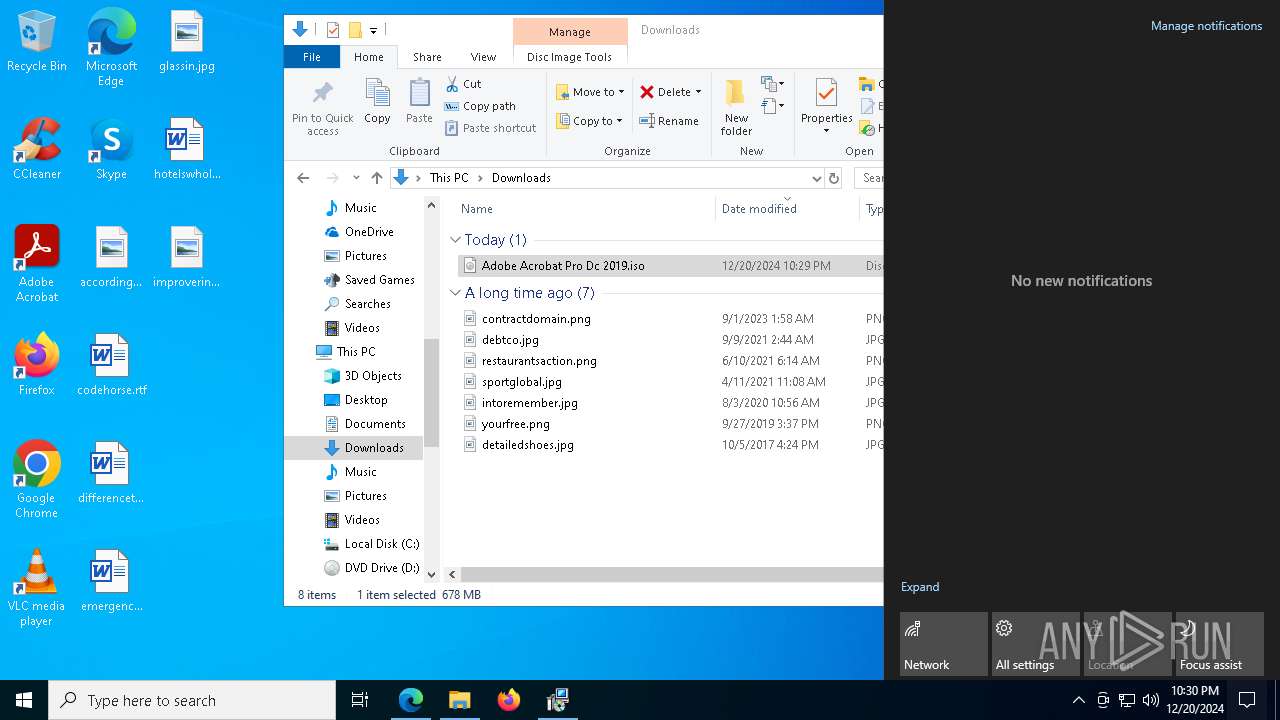The image size is (1280, 720).
Task: Open VLC media player desktop shortcut
Action: click(x=37, y=588)
